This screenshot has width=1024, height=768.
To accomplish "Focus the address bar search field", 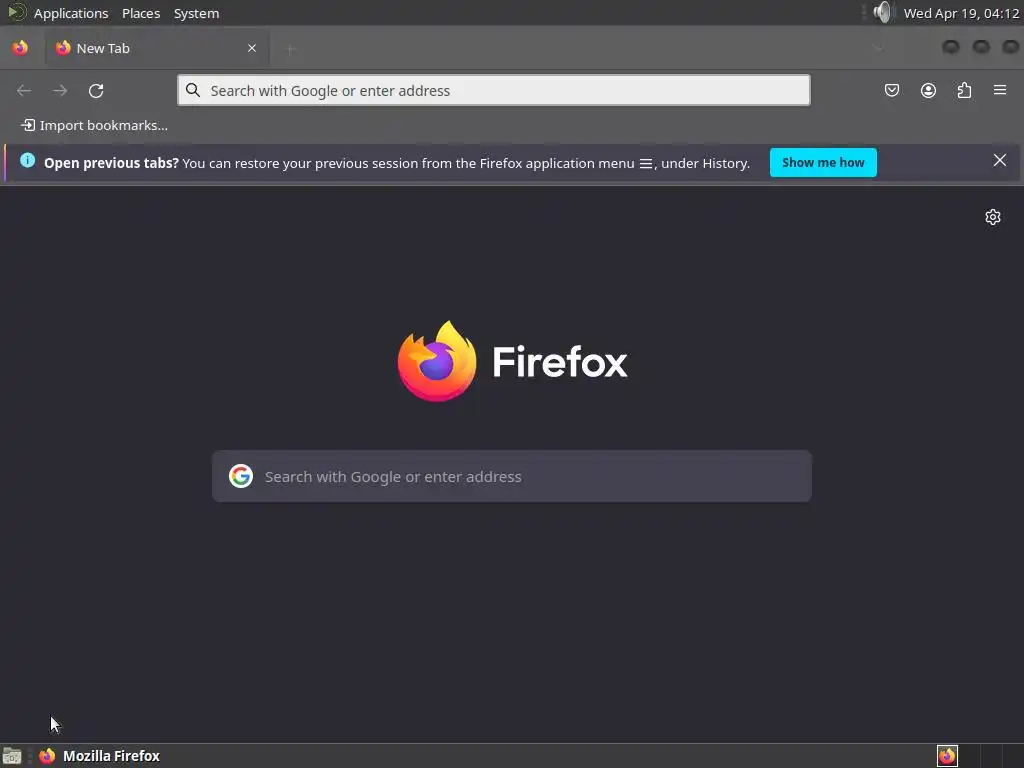I will point(494,90).
